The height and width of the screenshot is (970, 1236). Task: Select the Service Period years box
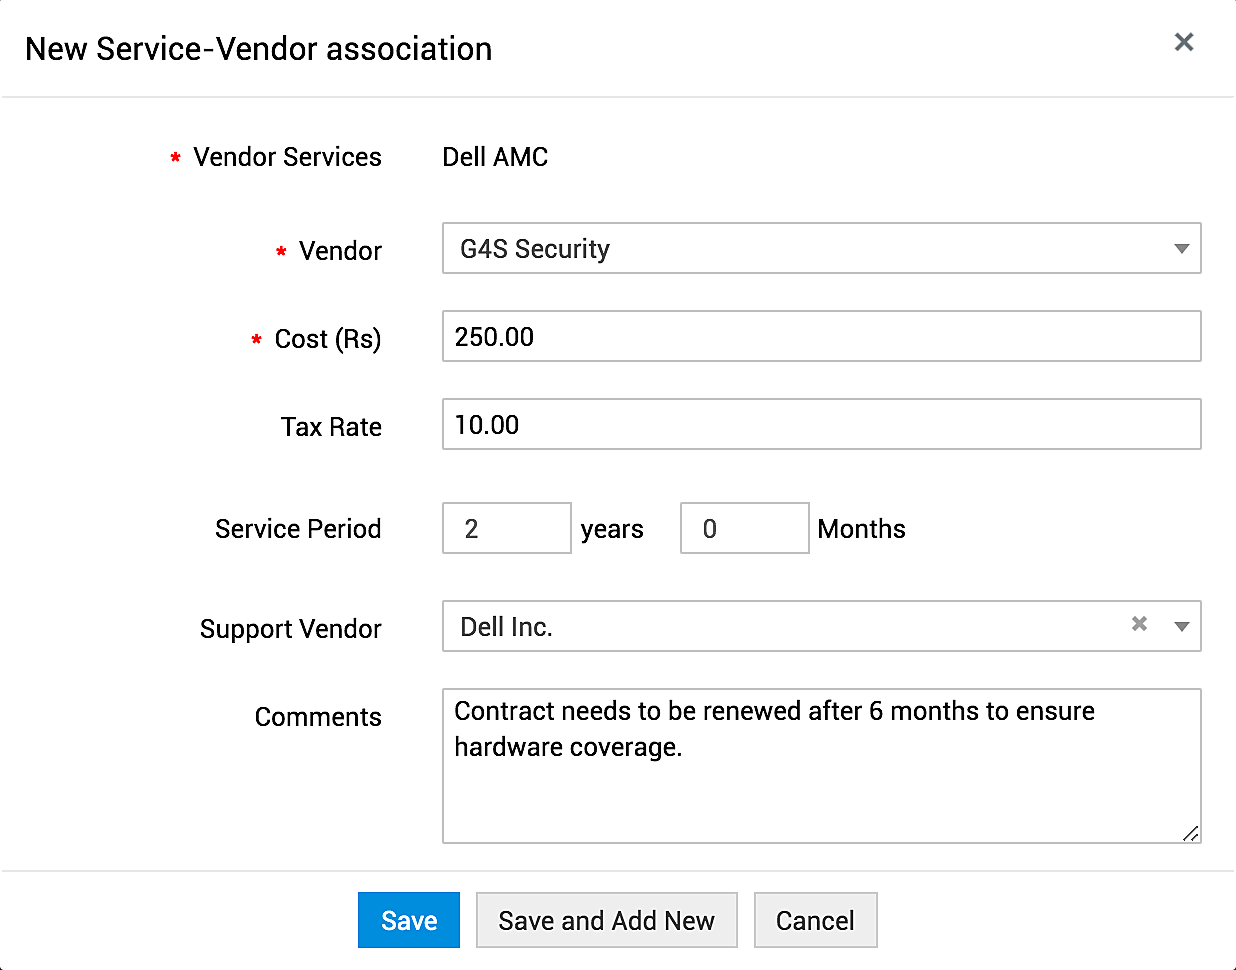pos(506,529)
